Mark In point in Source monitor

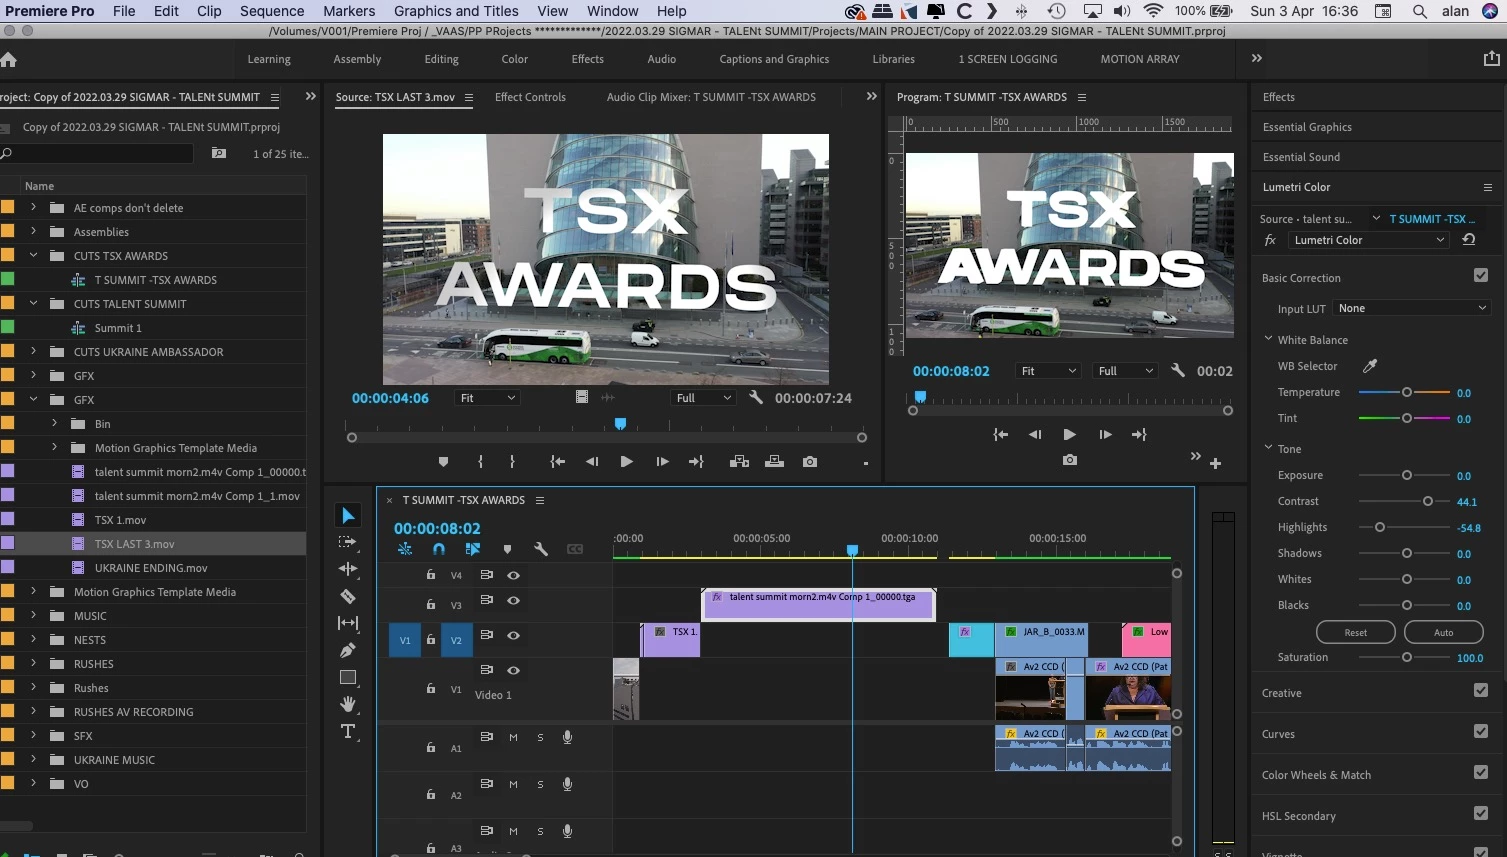coord(481,462)
